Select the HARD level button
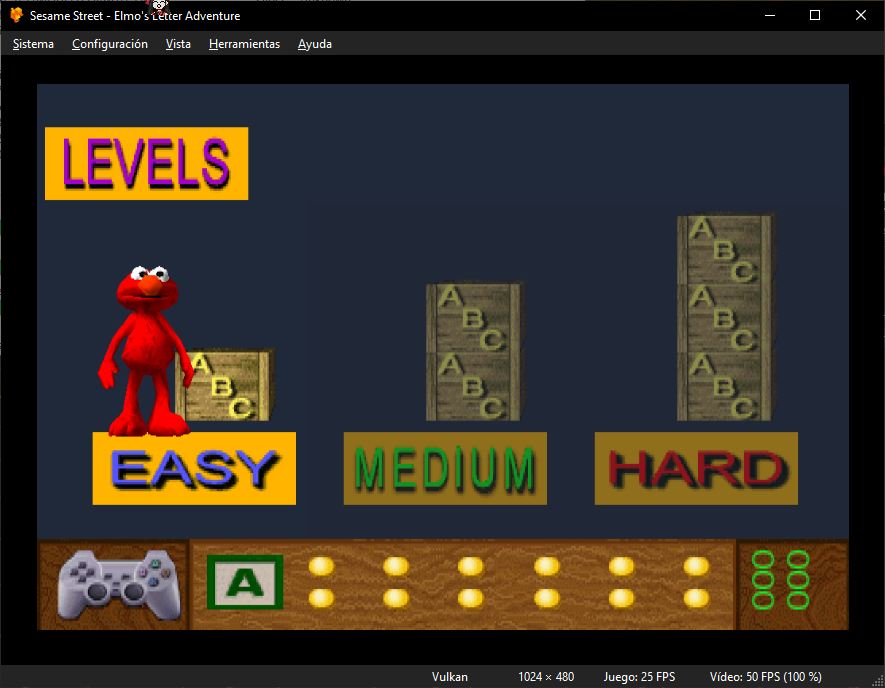885x688 pixels. tap(696, 468)
